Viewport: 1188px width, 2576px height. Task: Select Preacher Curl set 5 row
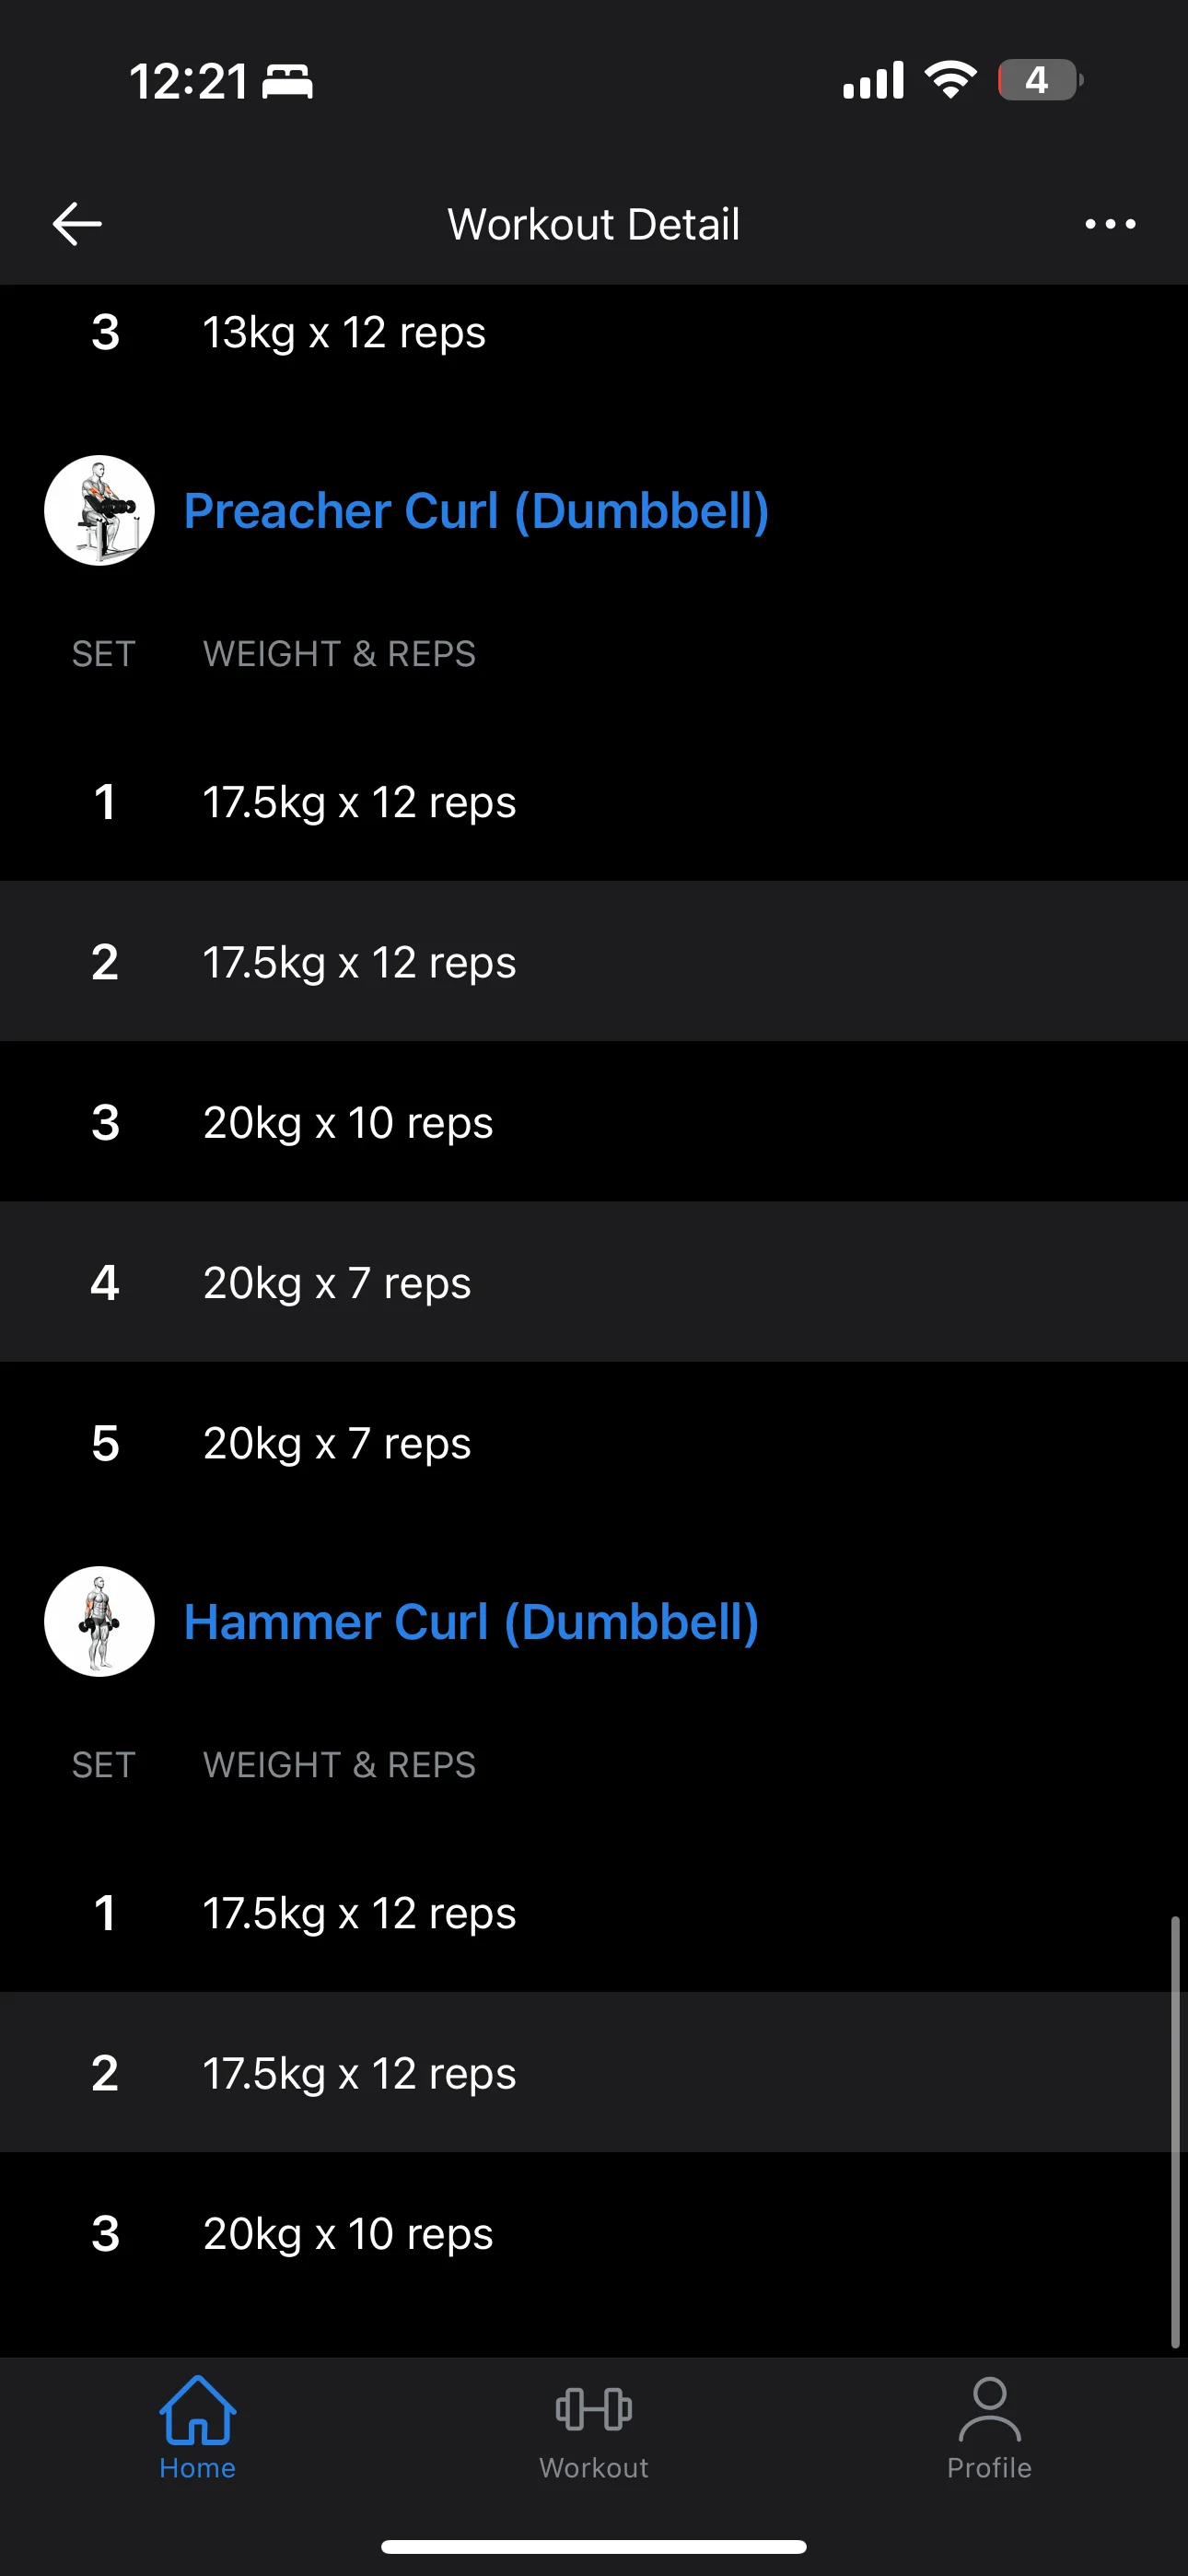coord(594,1443)
